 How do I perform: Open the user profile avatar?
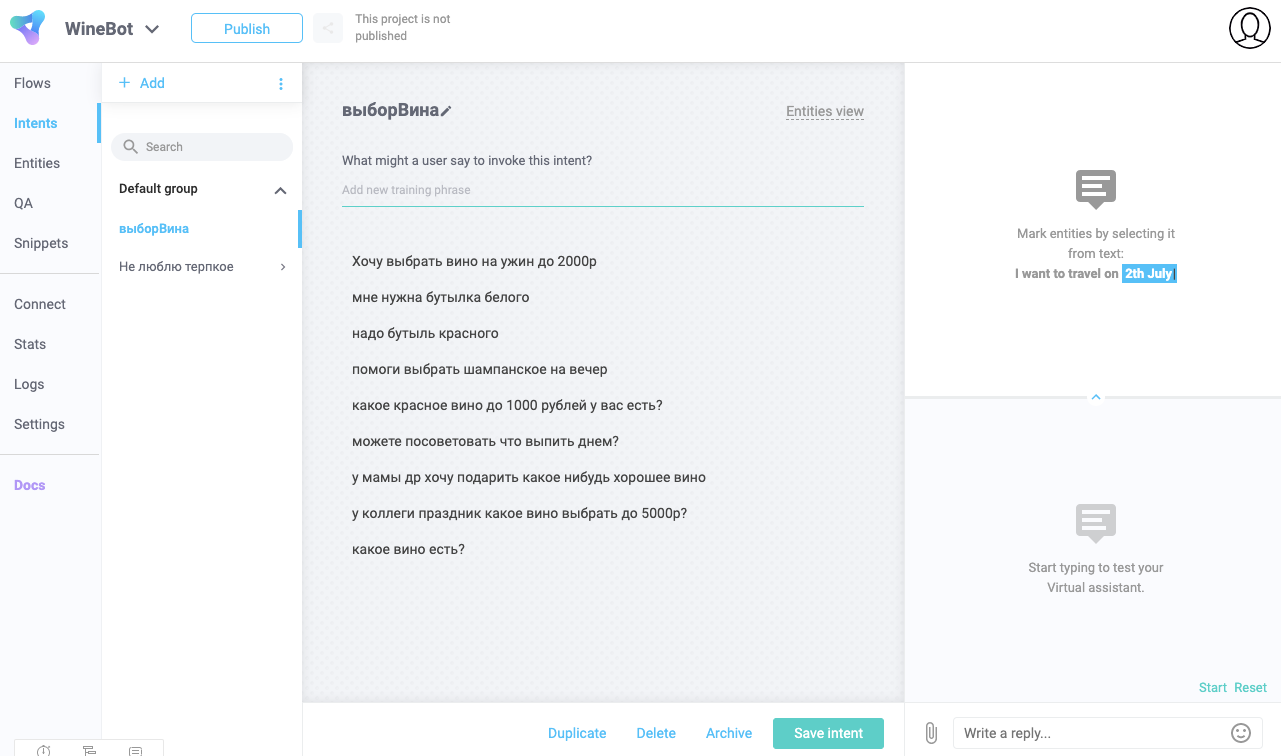[x=1249, y=28]
